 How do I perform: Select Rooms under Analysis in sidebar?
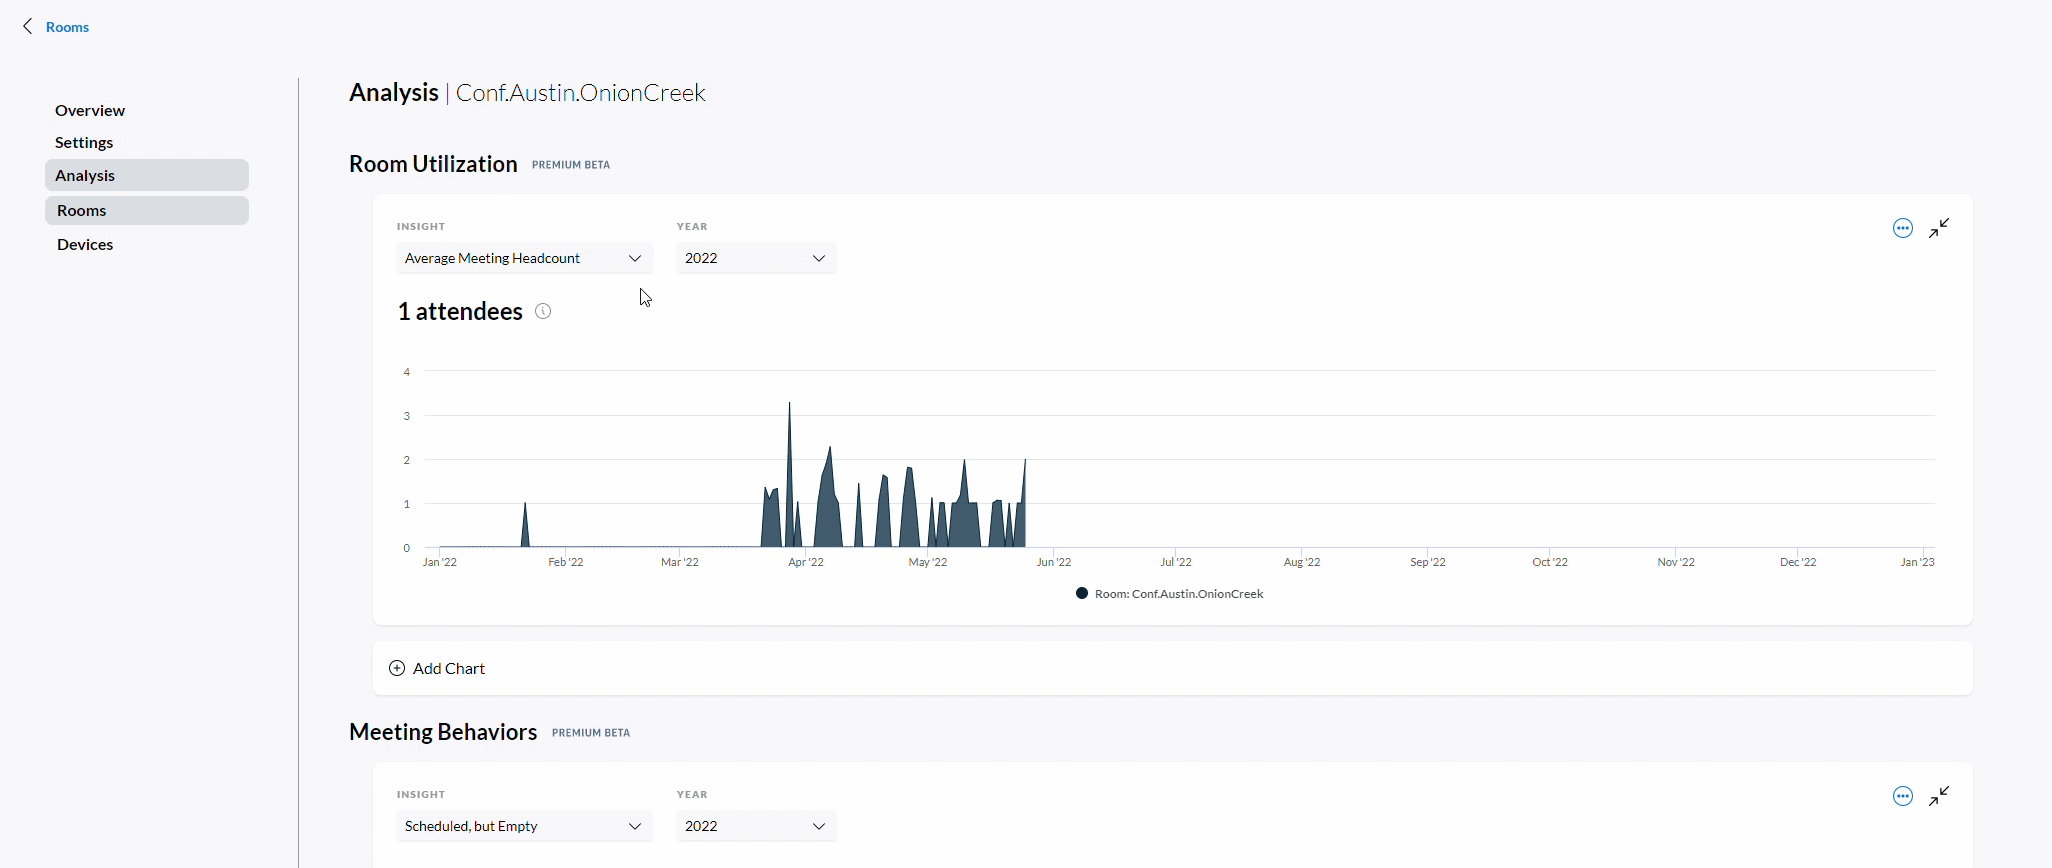tap(147, 210)
